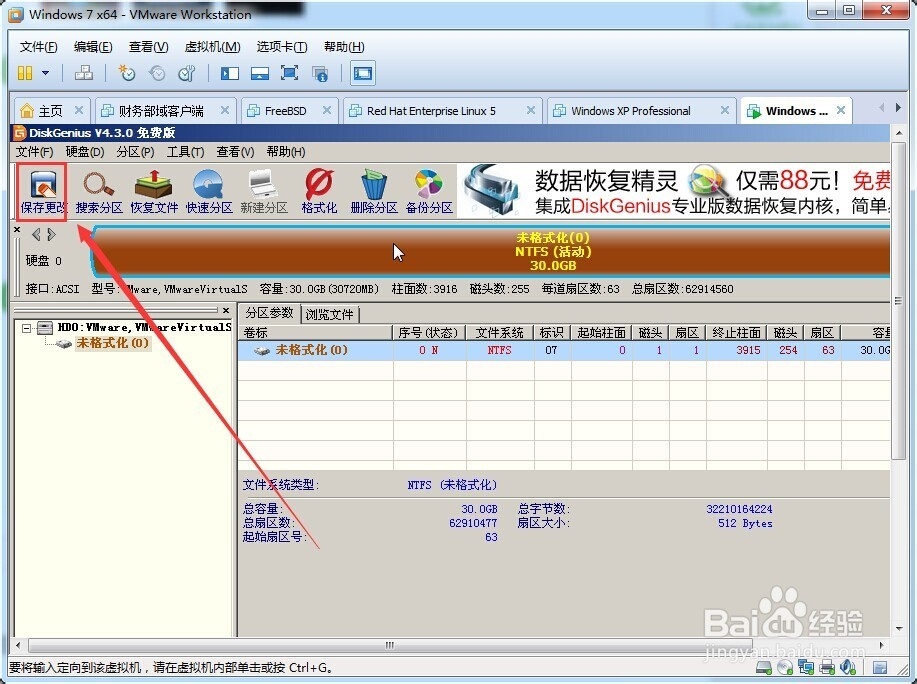Click the Format (格式化) icon
Screen dimensions: 917x684
coord(319,192)
